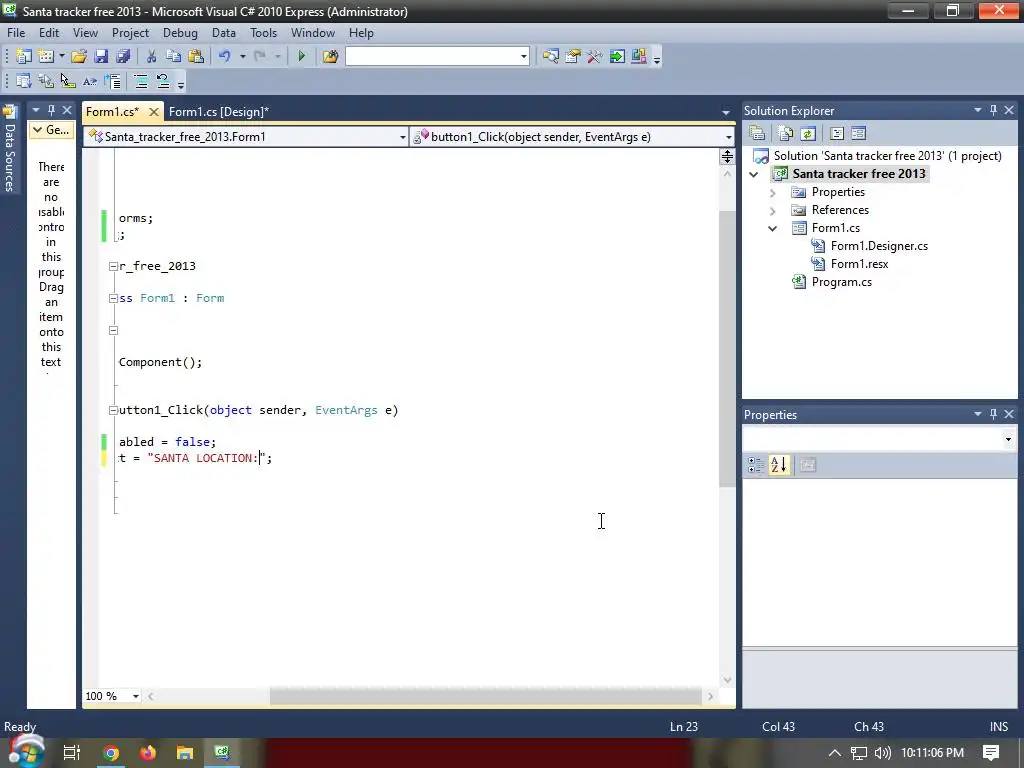Cut selection with the scissors icon
Image resolution: width=1024 pixels, height=768 pixels.
(152, 57)
